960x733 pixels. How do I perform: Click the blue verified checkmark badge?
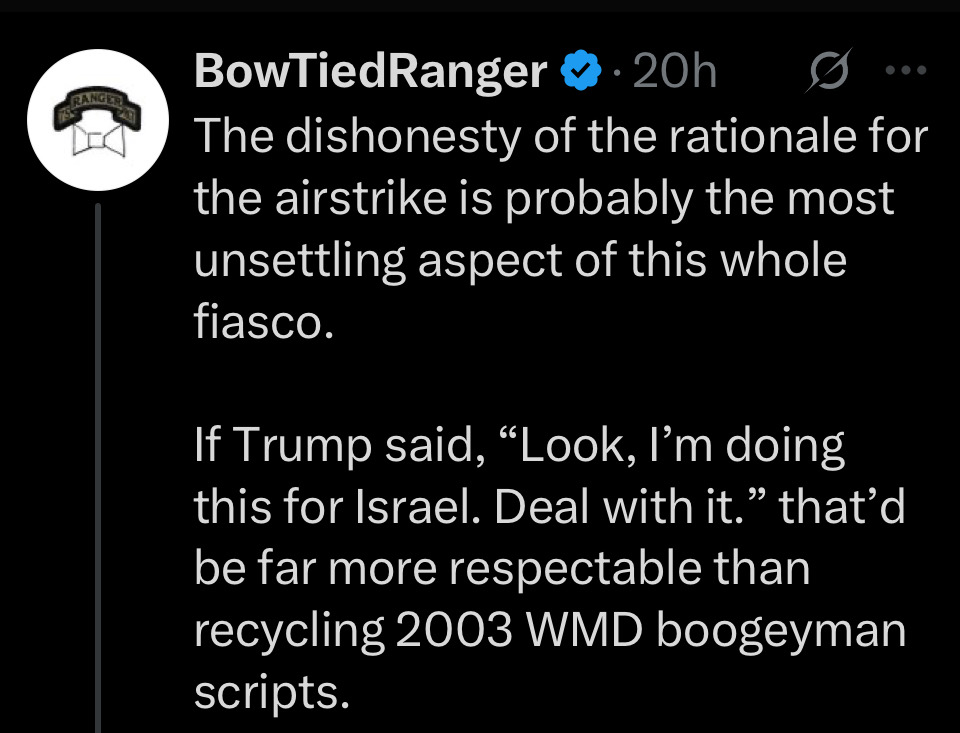point(580,70)
